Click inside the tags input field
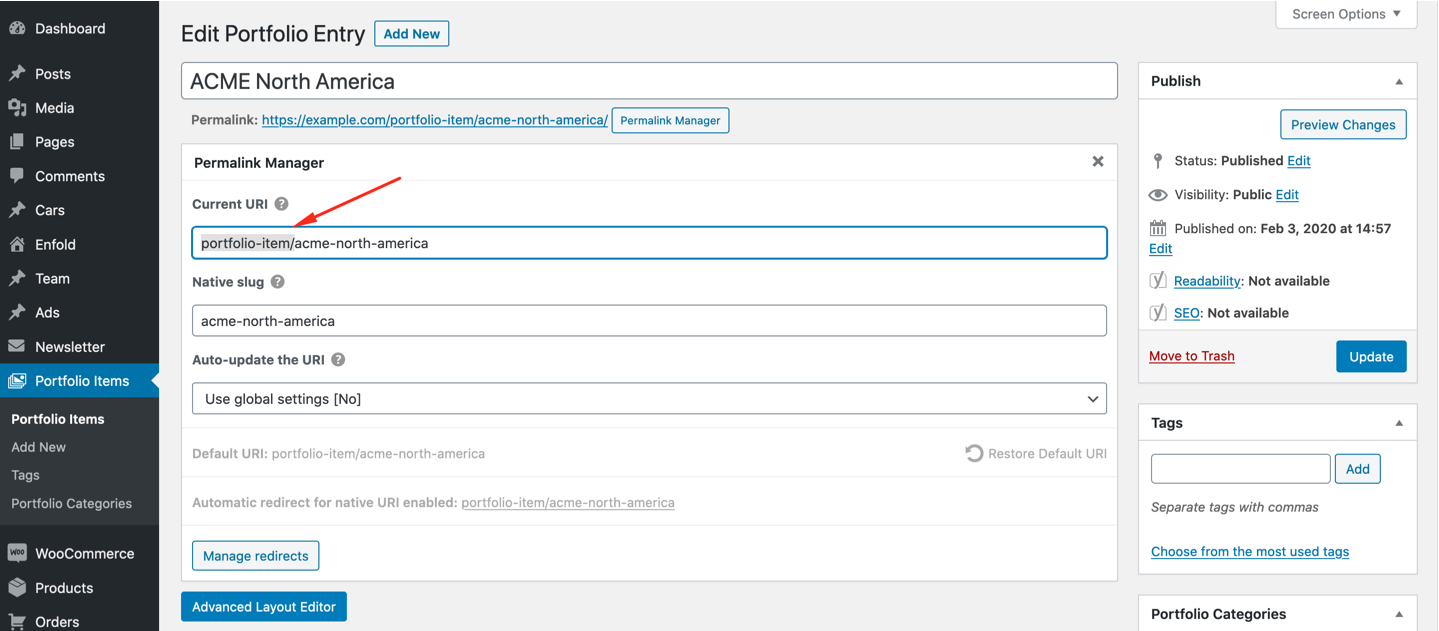1439x631 pixels. pos(1240,468)
